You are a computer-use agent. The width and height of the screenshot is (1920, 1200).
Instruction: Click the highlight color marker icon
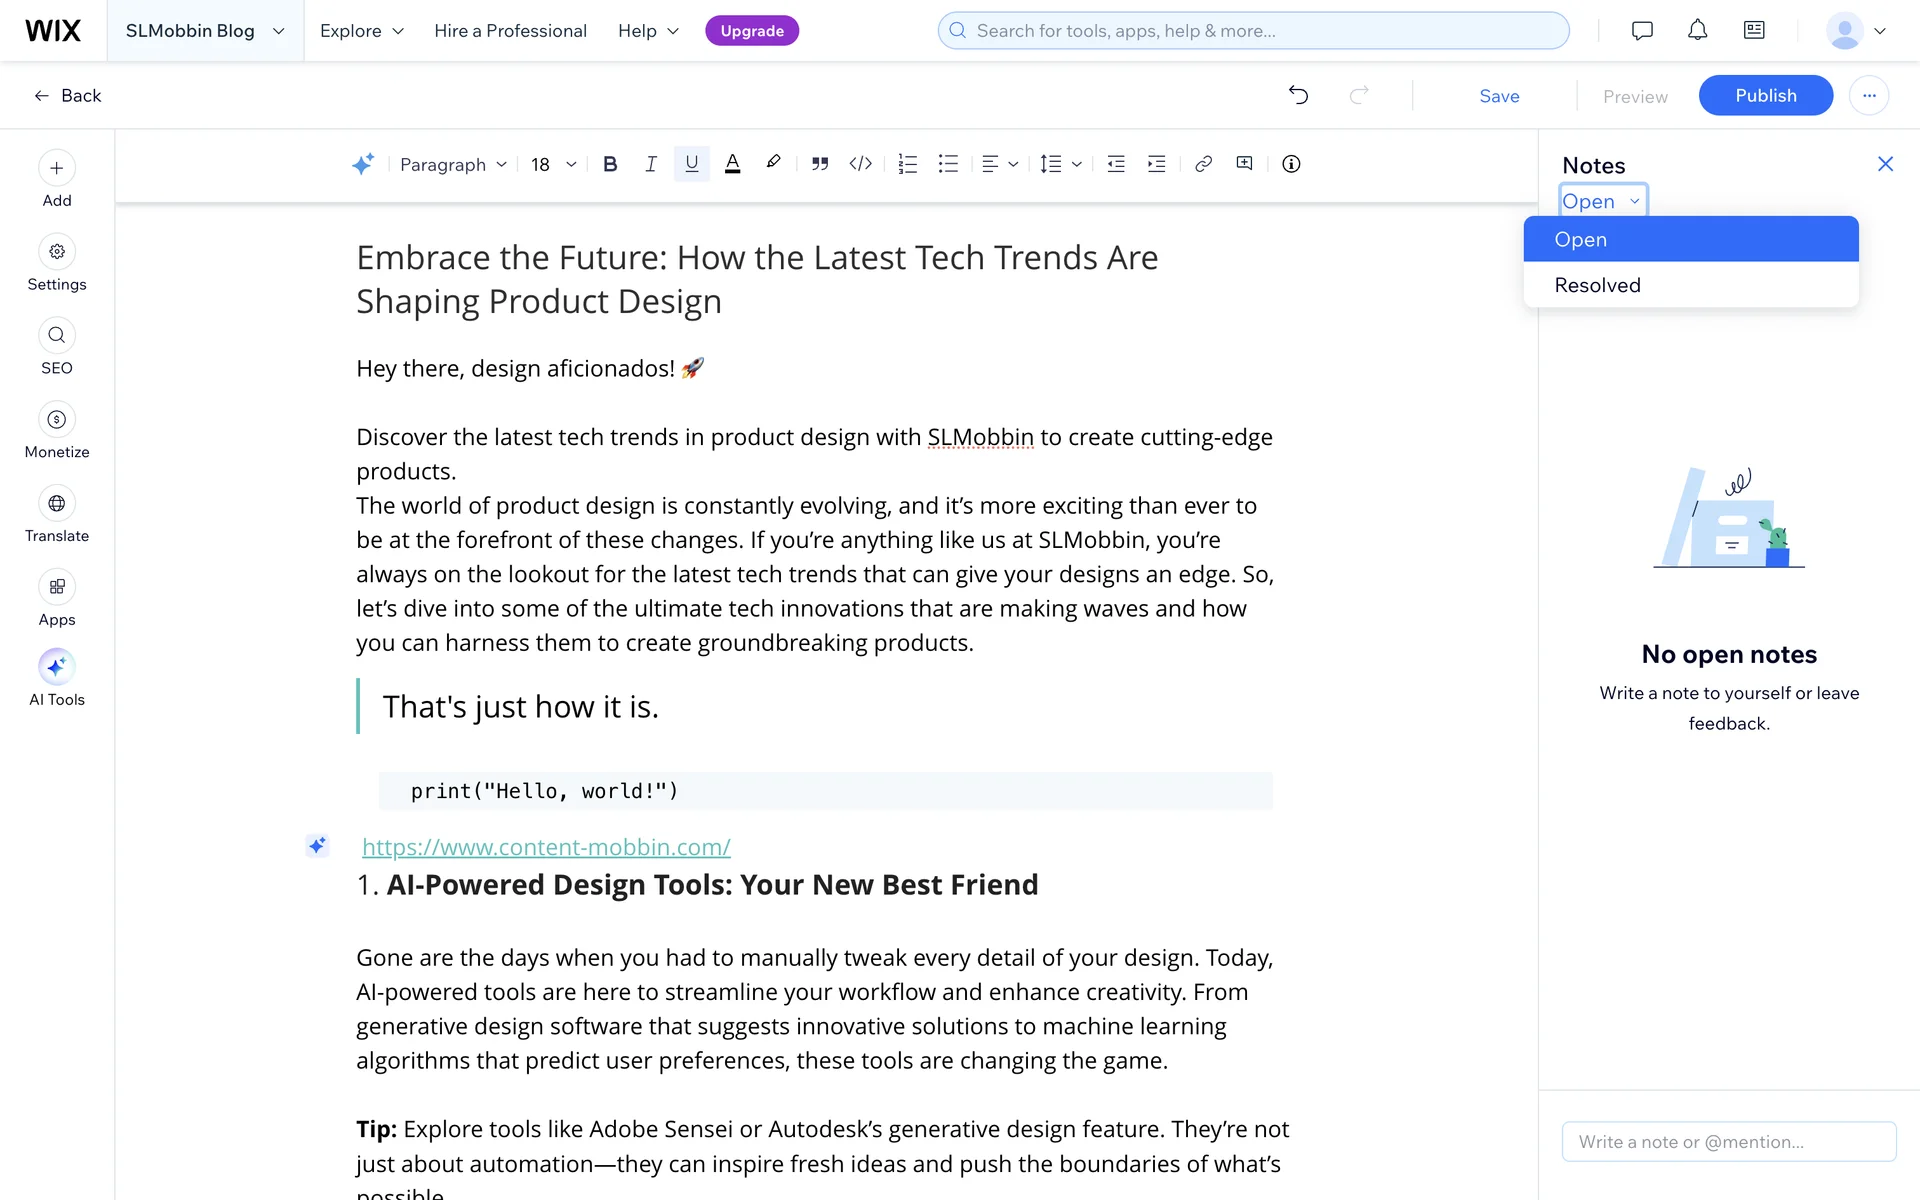(773, 163)
